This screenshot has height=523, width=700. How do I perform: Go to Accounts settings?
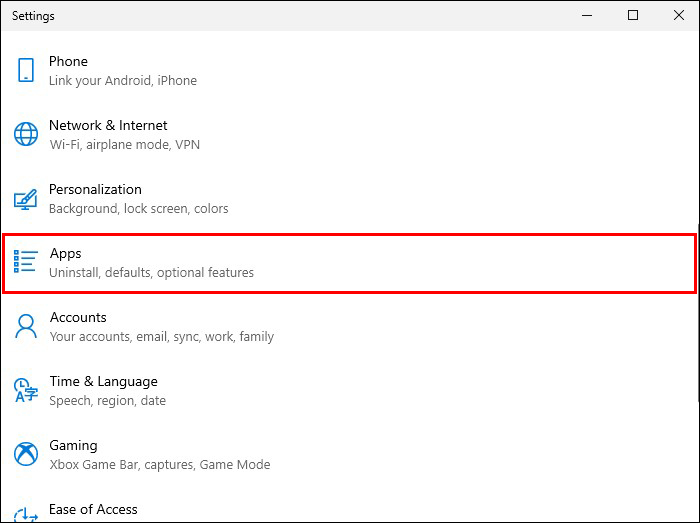tap(78, 318)
